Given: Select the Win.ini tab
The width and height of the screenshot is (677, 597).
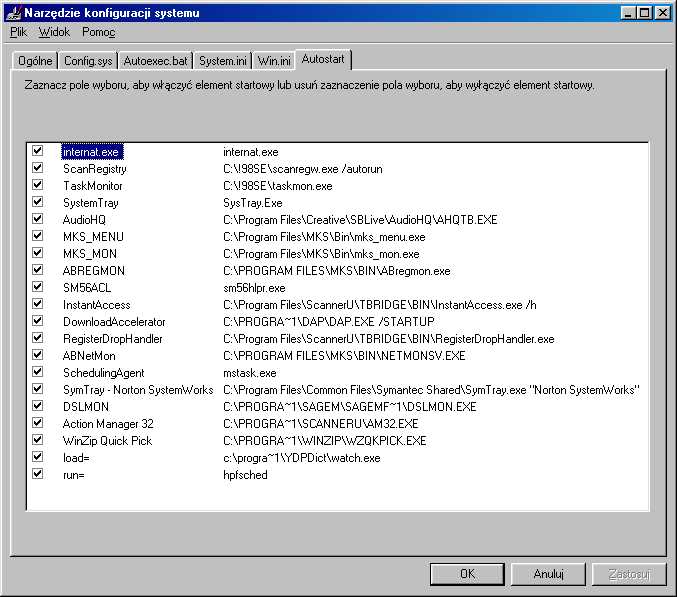Looking at the screenshot, I should 273,61.
